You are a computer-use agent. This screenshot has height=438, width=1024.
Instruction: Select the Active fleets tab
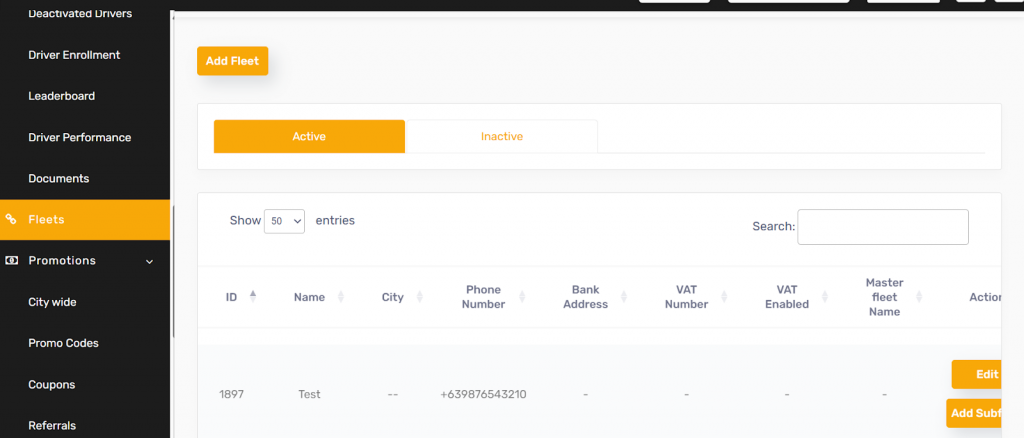[x=309, y=137]
